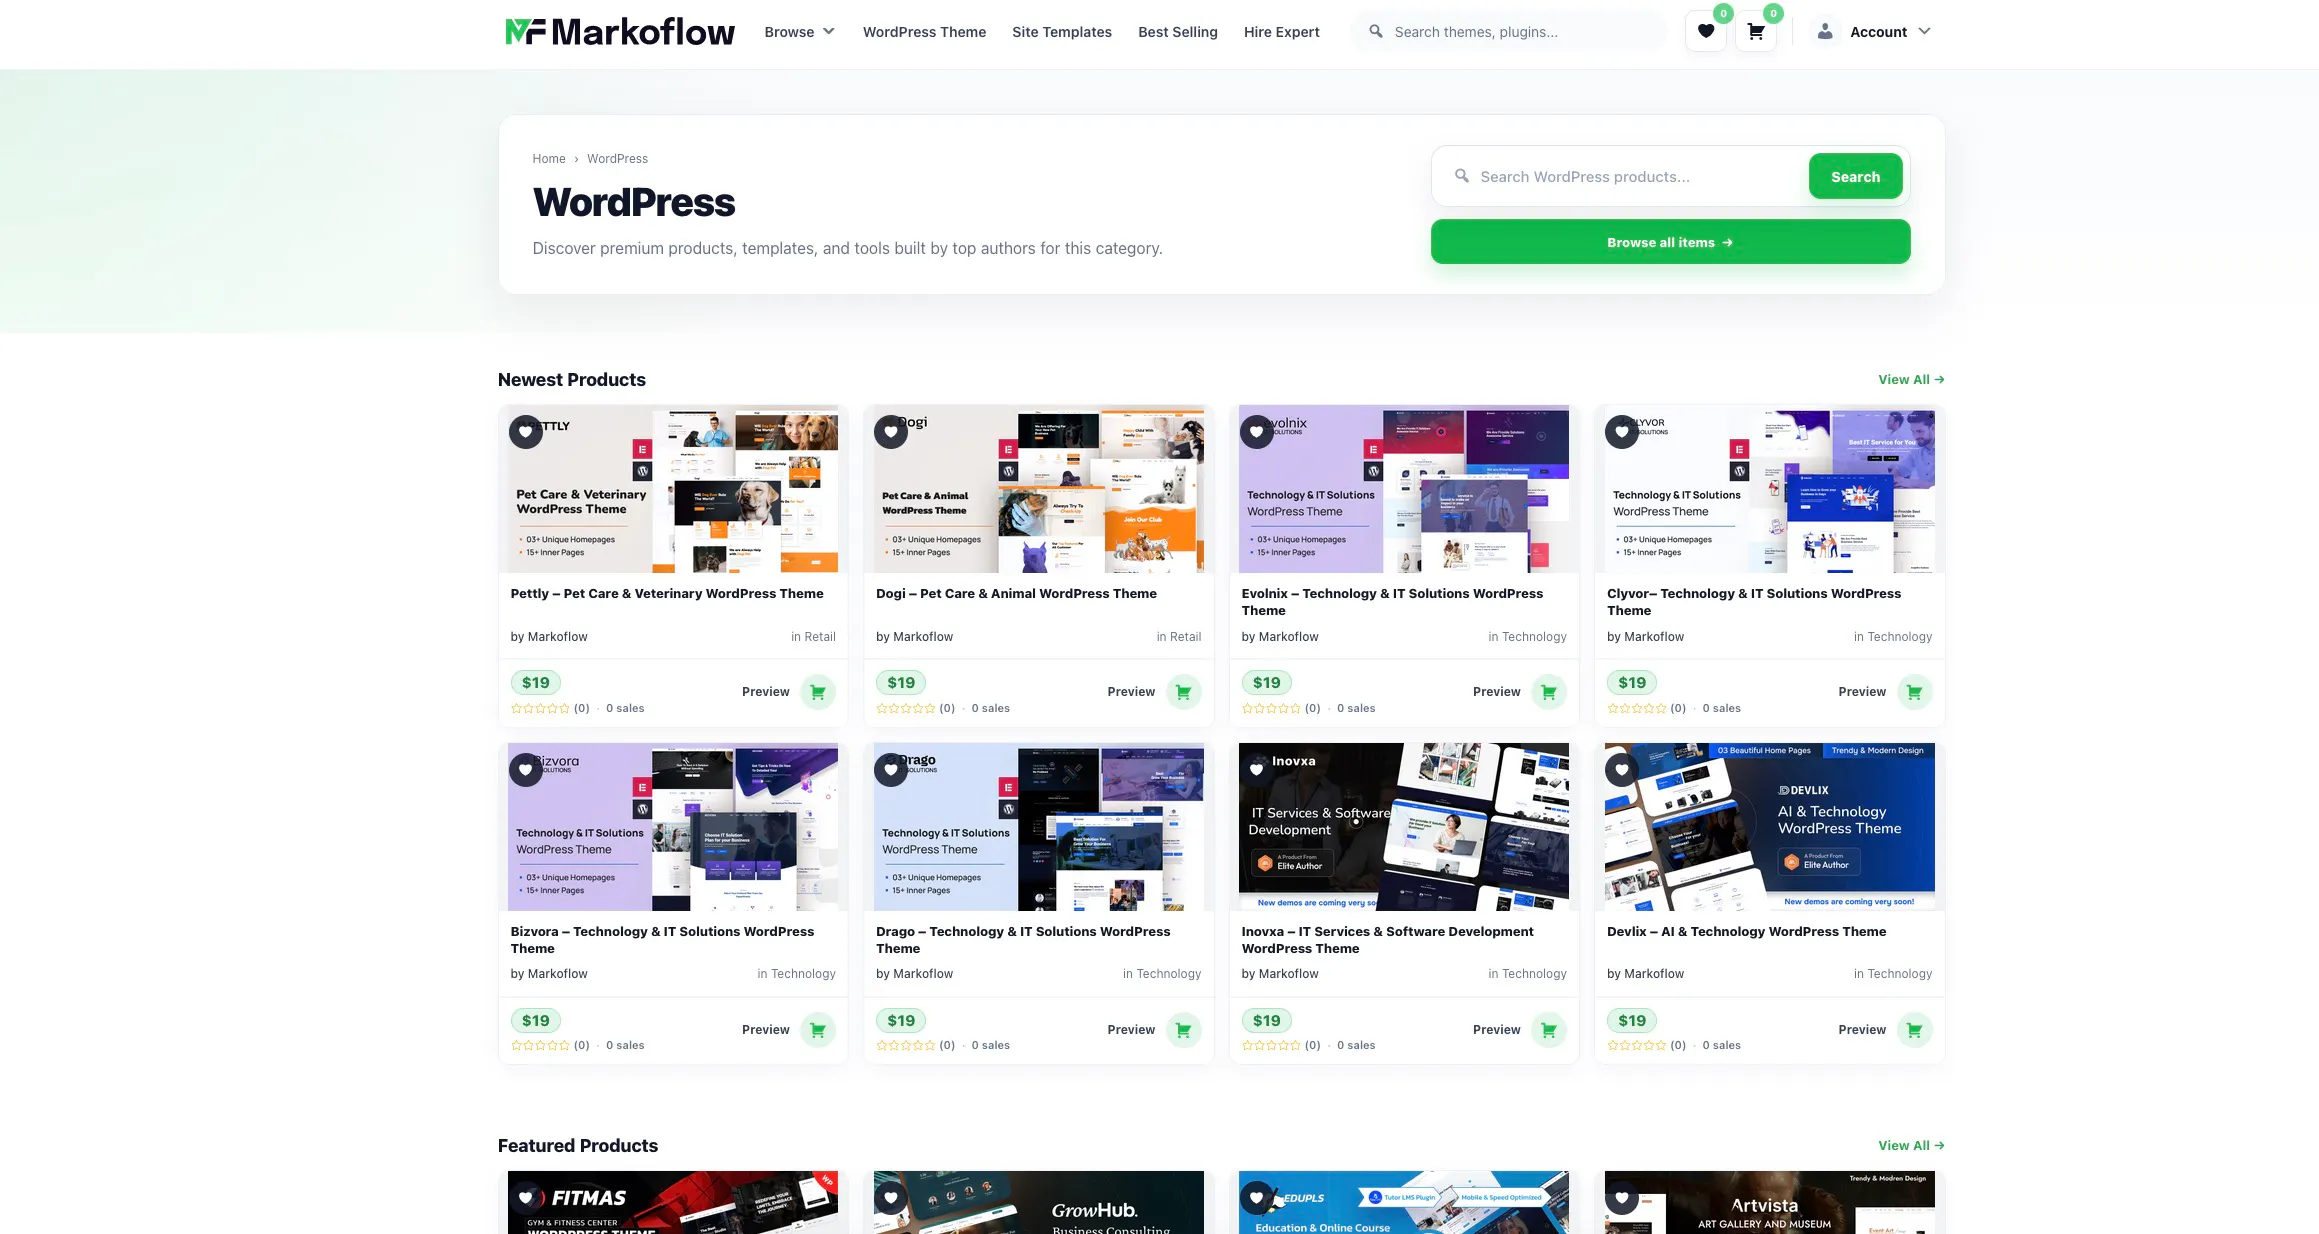Image resolution: width=2319 pixels, height=1234 pixels.
Task: Favorite the Inovxa theme with heart icon
Action: click(x=1257, y=770)
